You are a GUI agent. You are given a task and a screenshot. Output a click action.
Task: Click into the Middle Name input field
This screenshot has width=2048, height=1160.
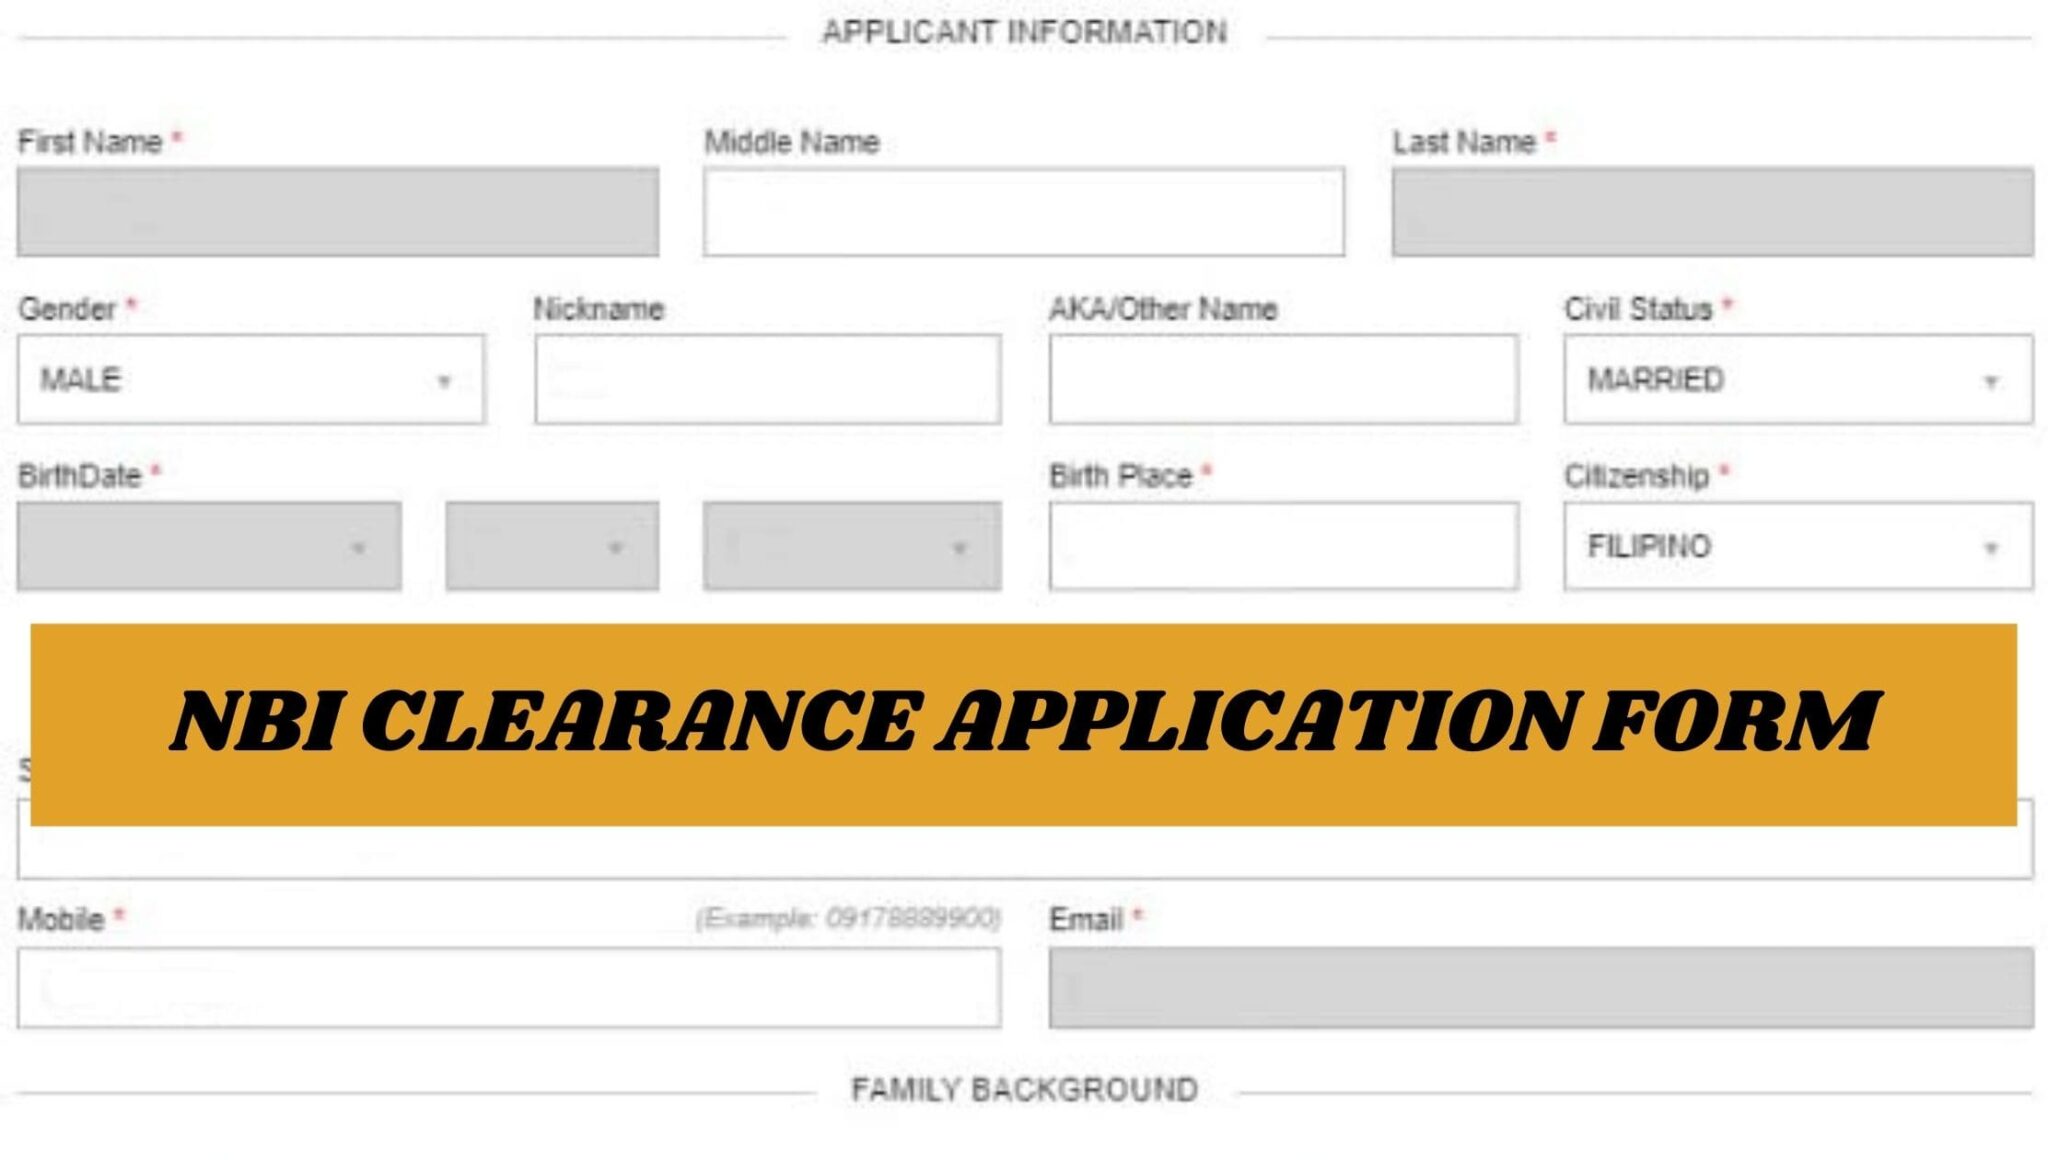point(1024,211)
